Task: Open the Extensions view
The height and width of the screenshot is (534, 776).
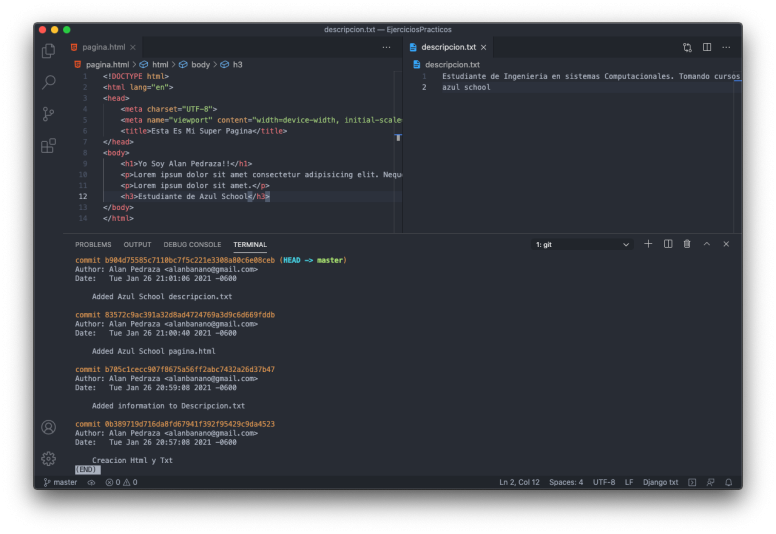Action: pos(48,146)
